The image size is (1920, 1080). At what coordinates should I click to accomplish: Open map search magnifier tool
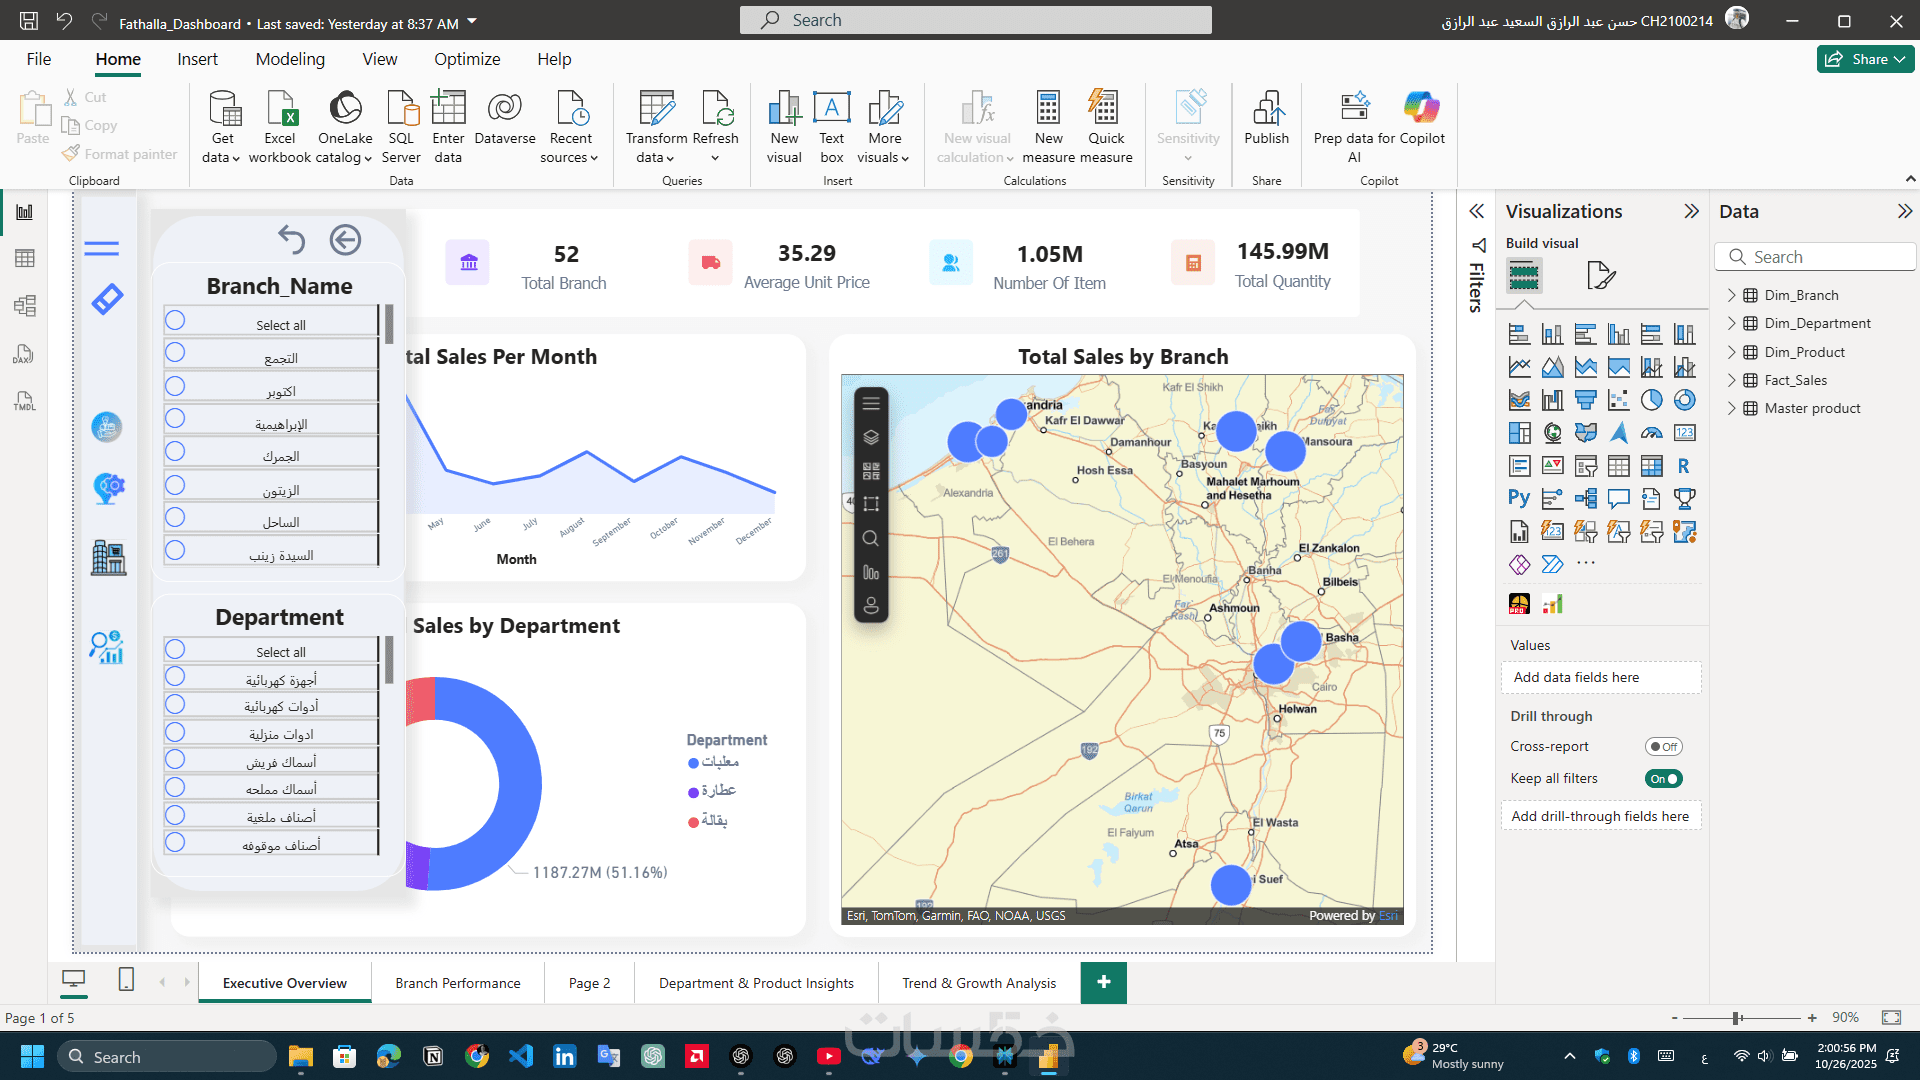tap(871, 539)
